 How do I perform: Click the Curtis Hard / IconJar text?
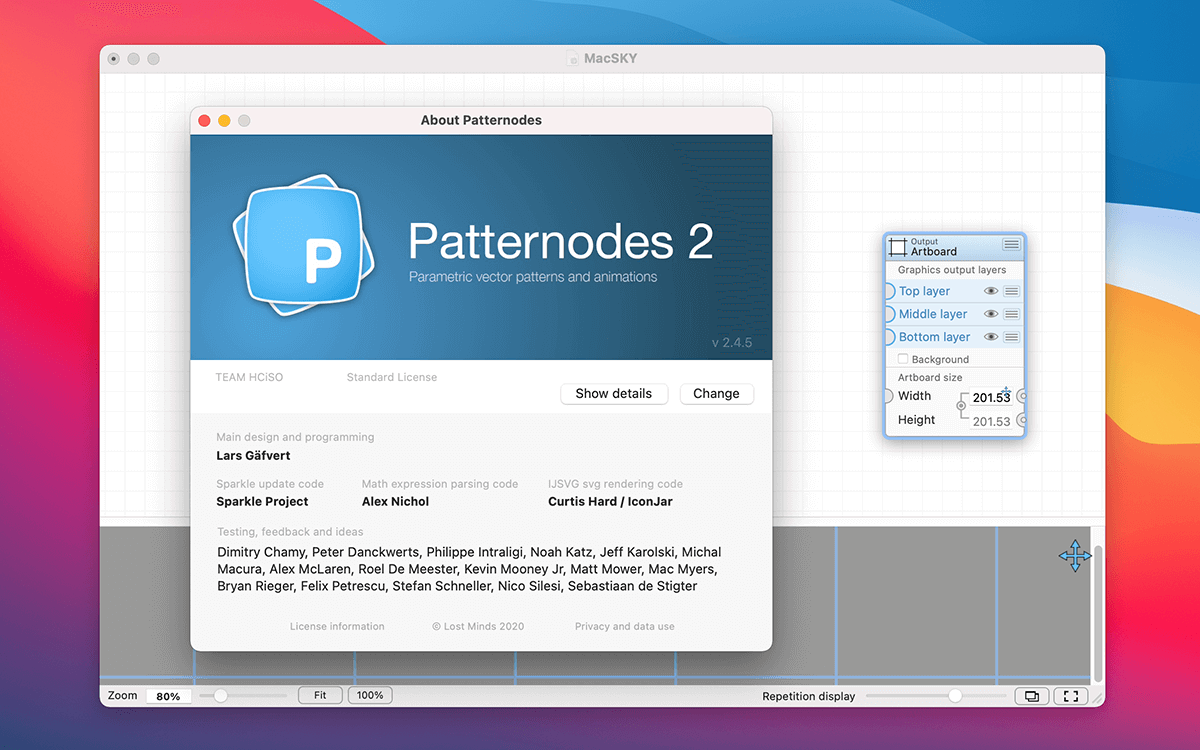610,502
